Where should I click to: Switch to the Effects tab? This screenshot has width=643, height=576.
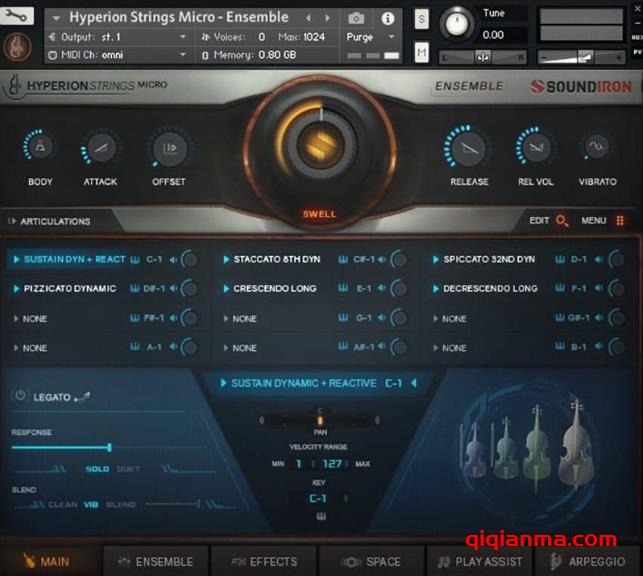click(264, 561)
